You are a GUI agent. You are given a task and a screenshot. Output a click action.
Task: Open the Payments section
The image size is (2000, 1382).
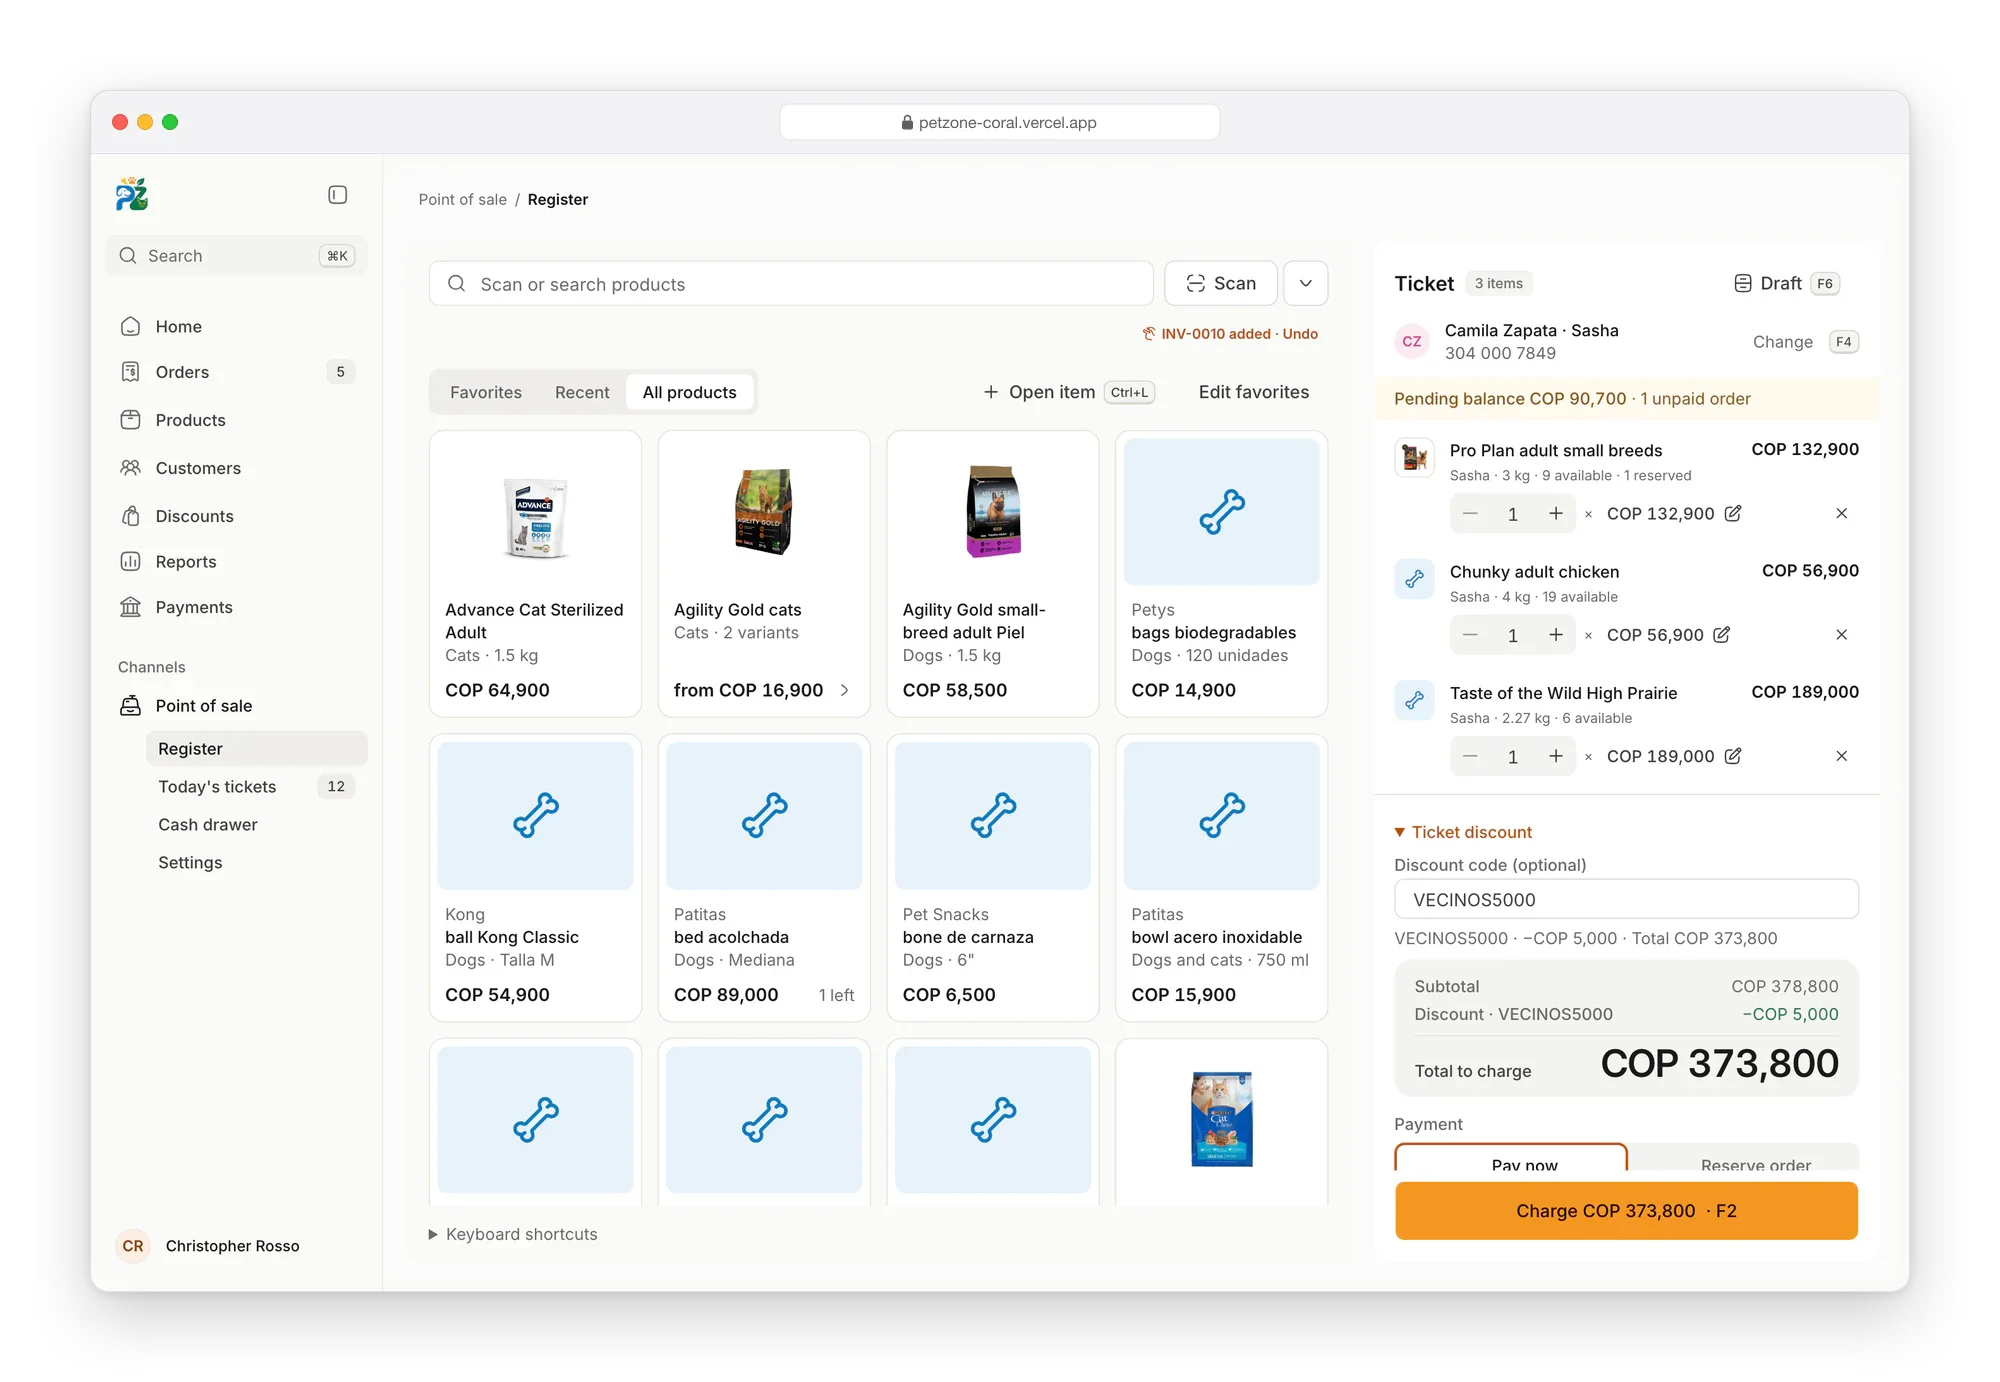point(236,607)
